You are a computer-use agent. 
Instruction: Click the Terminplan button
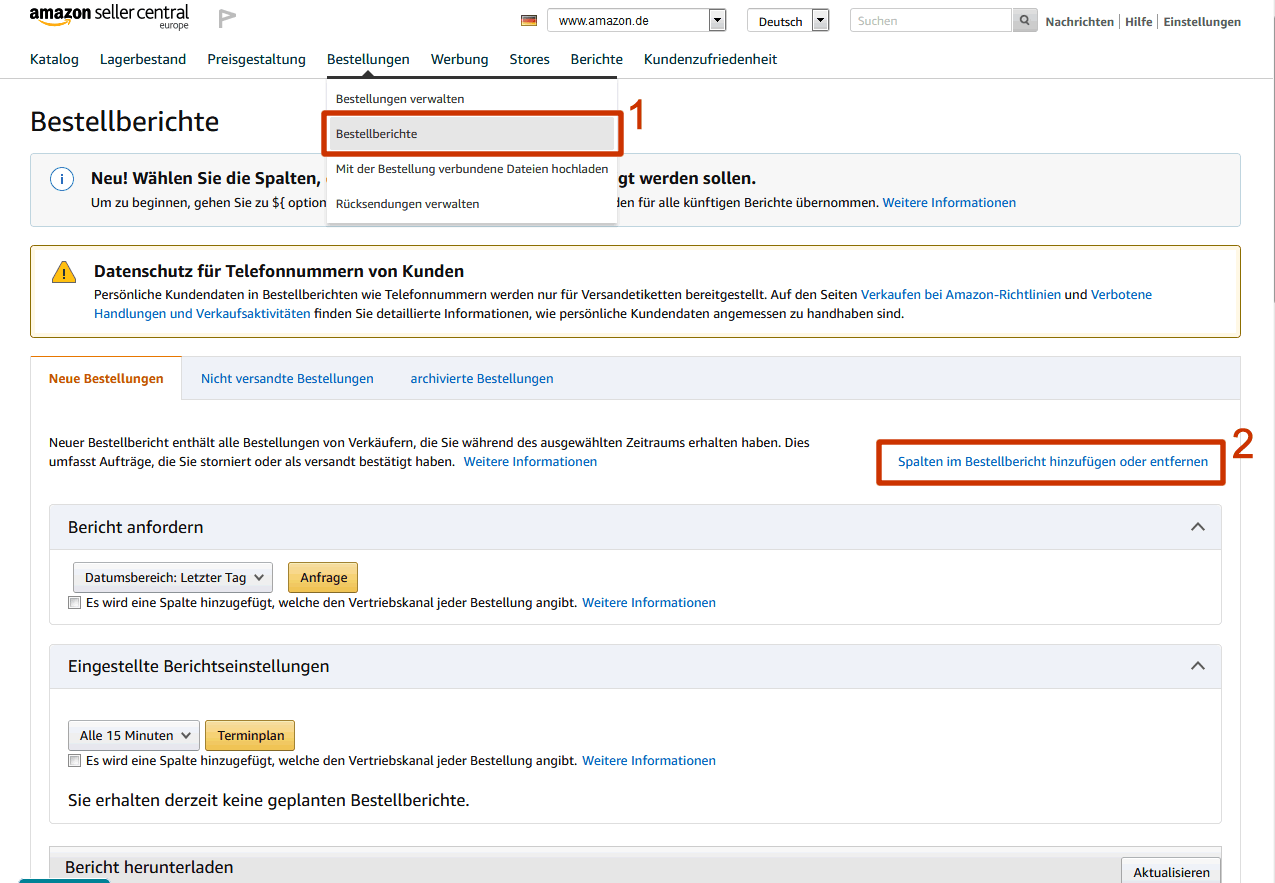tap(250, 735)
